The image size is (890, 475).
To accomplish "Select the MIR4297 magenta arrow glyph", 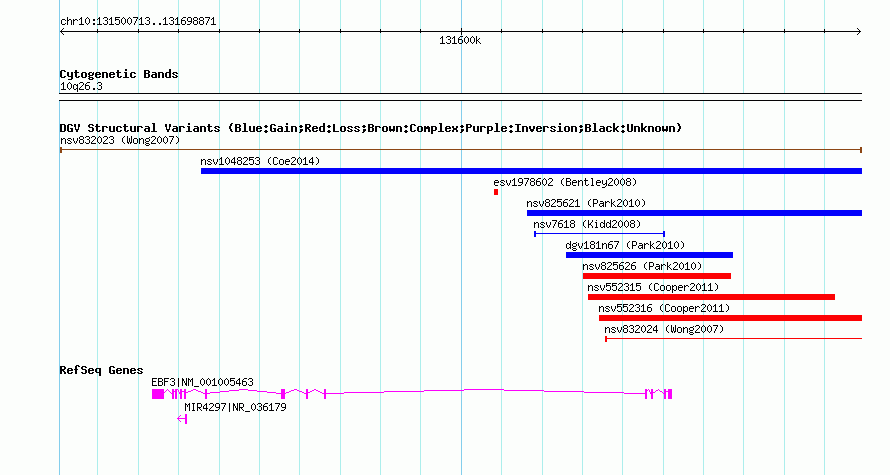I will coord(182,419).
